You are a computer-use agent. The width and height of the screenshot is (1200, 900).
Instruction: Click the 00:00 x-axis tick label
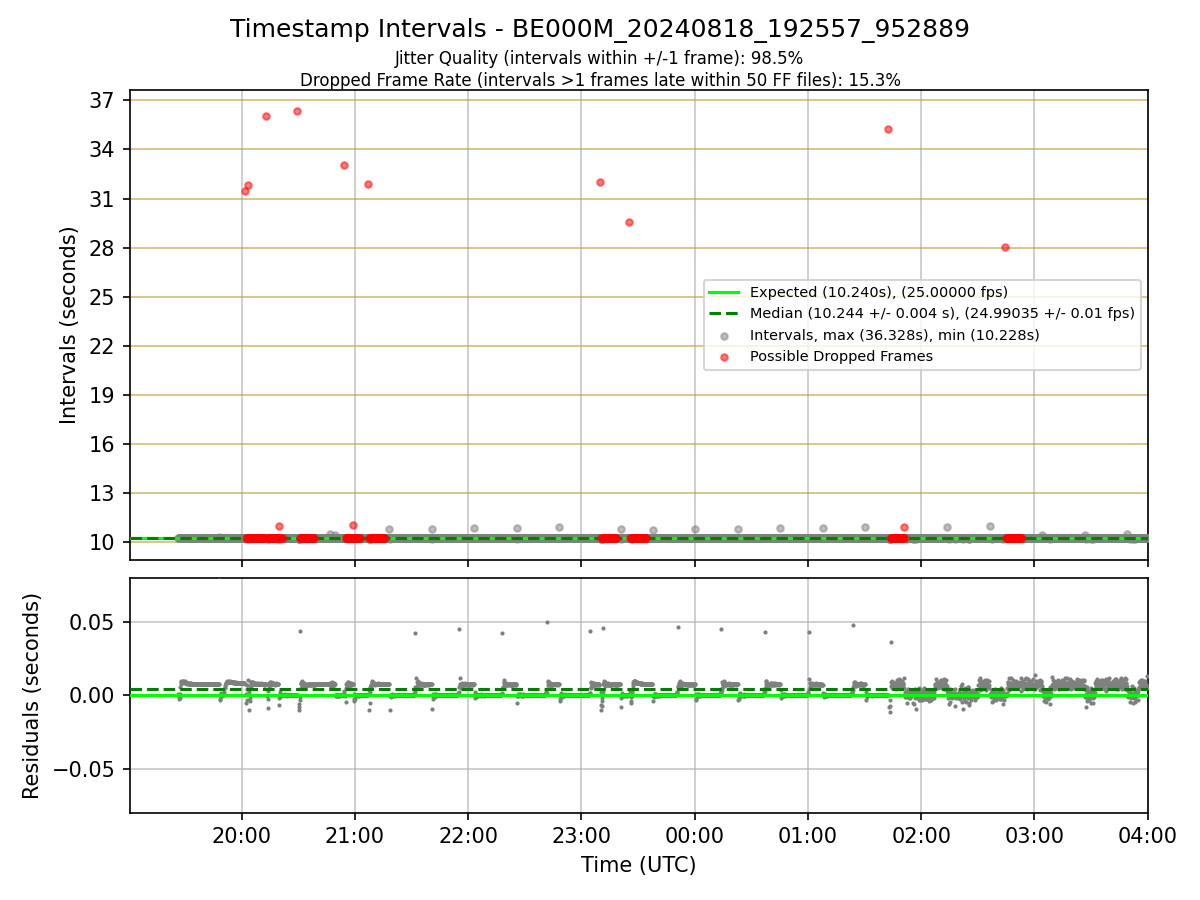[x=695, y=836]
